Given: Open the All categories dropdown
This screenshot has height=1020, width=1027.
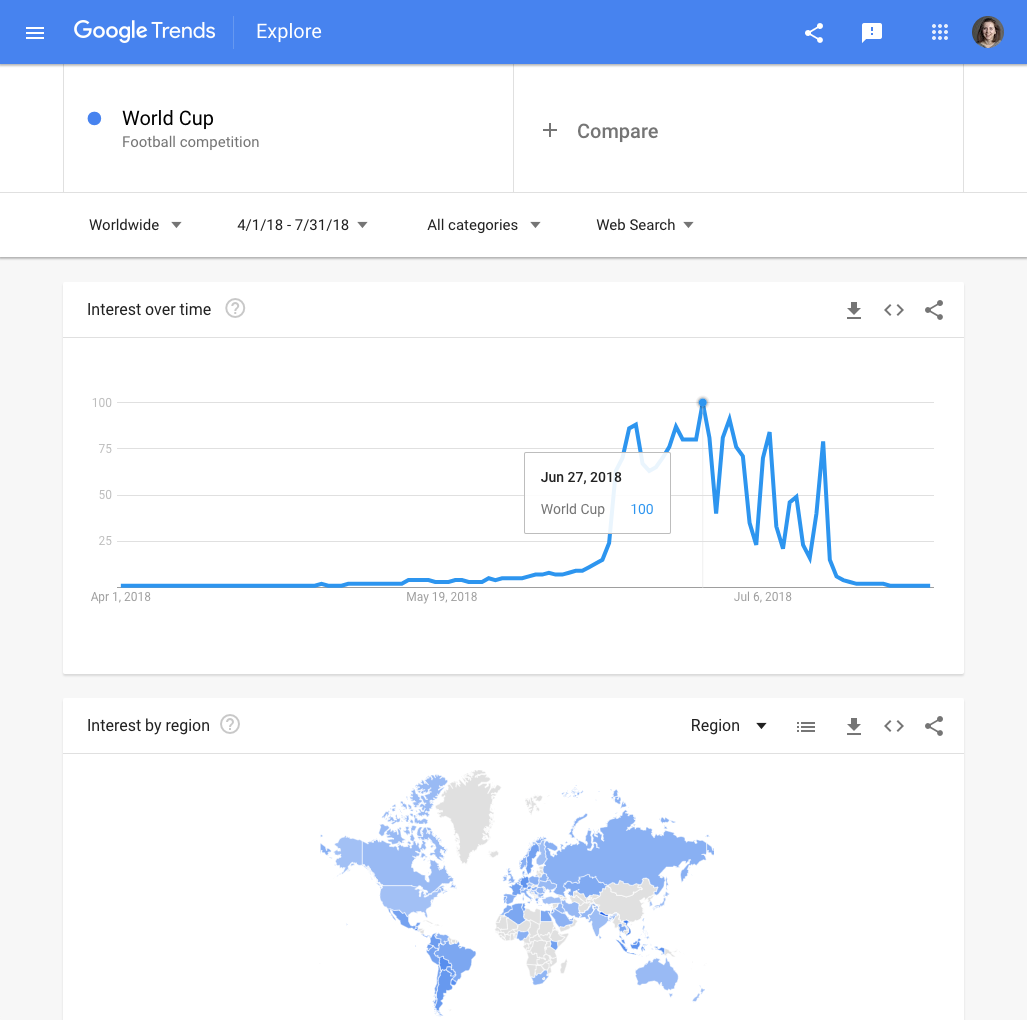Looking at the screenshot, I should pyautogui.click(x=483, y=225).
